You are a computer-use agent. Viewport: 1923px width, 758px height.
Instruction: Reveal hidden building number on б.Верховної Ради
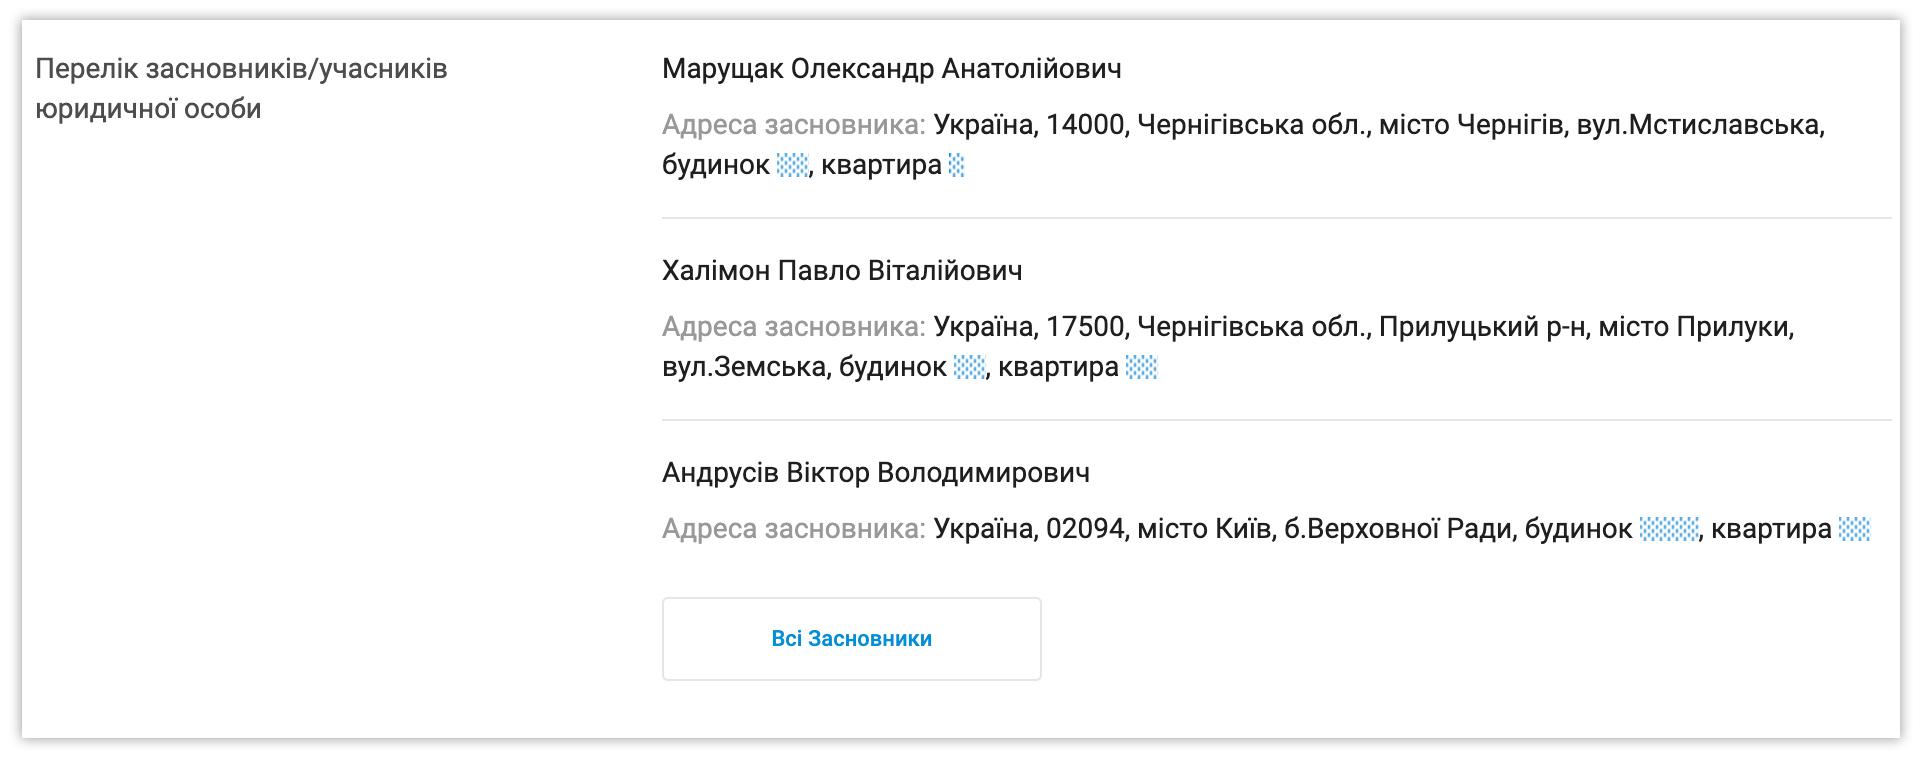1668,529
